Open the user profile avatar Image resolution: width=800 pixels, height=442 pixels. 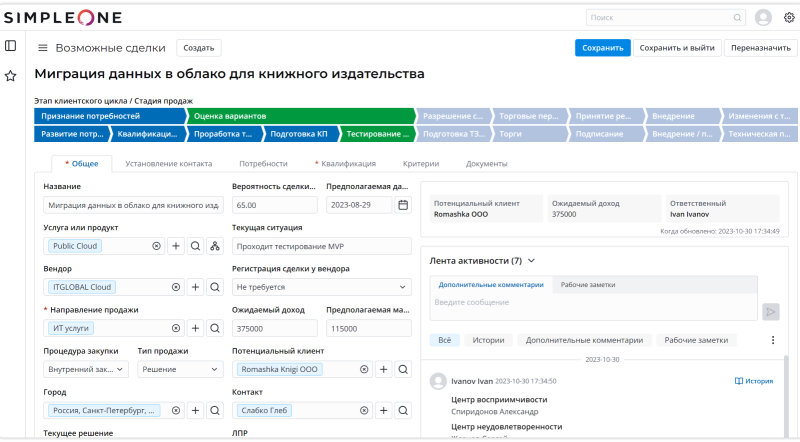point(763,17)
